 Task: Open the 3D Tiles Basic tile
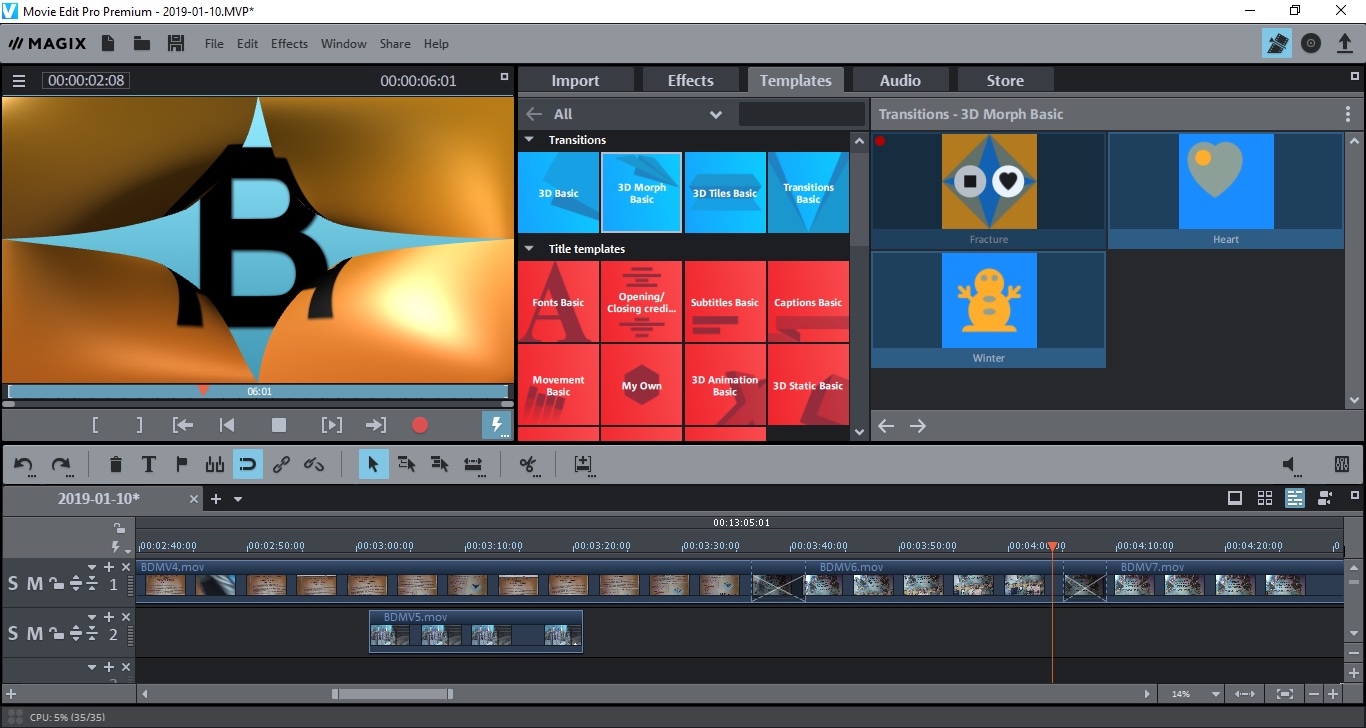(x=725, y=193)
